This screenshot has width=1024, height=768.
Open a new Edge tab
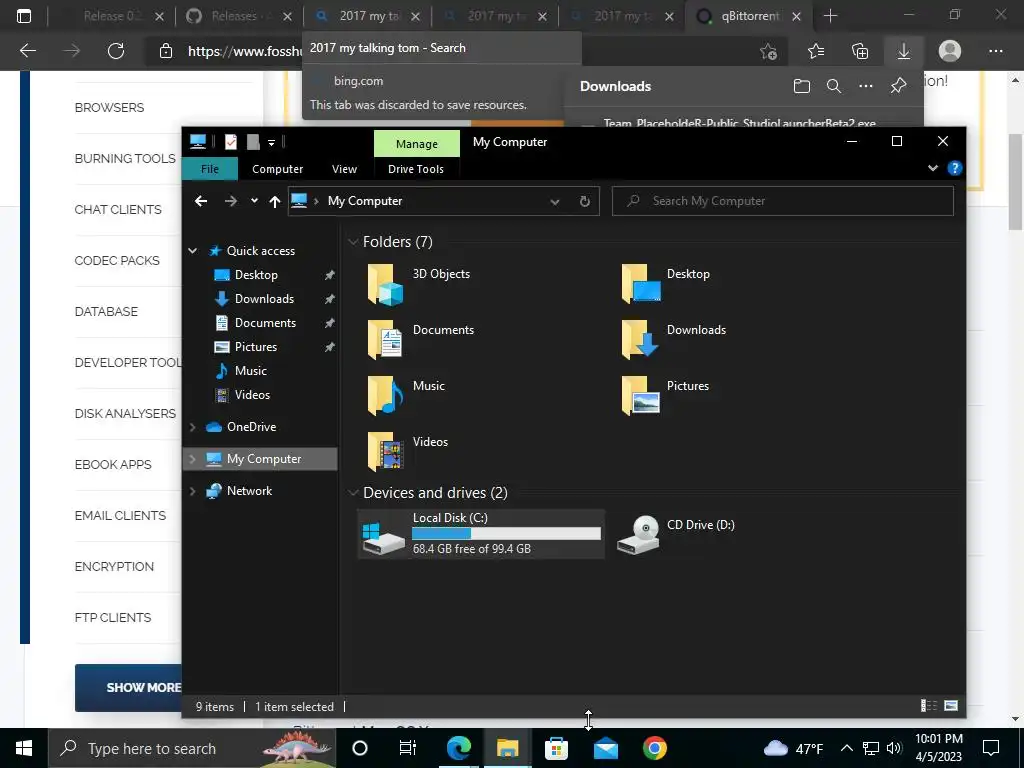(x=831, y=16)
